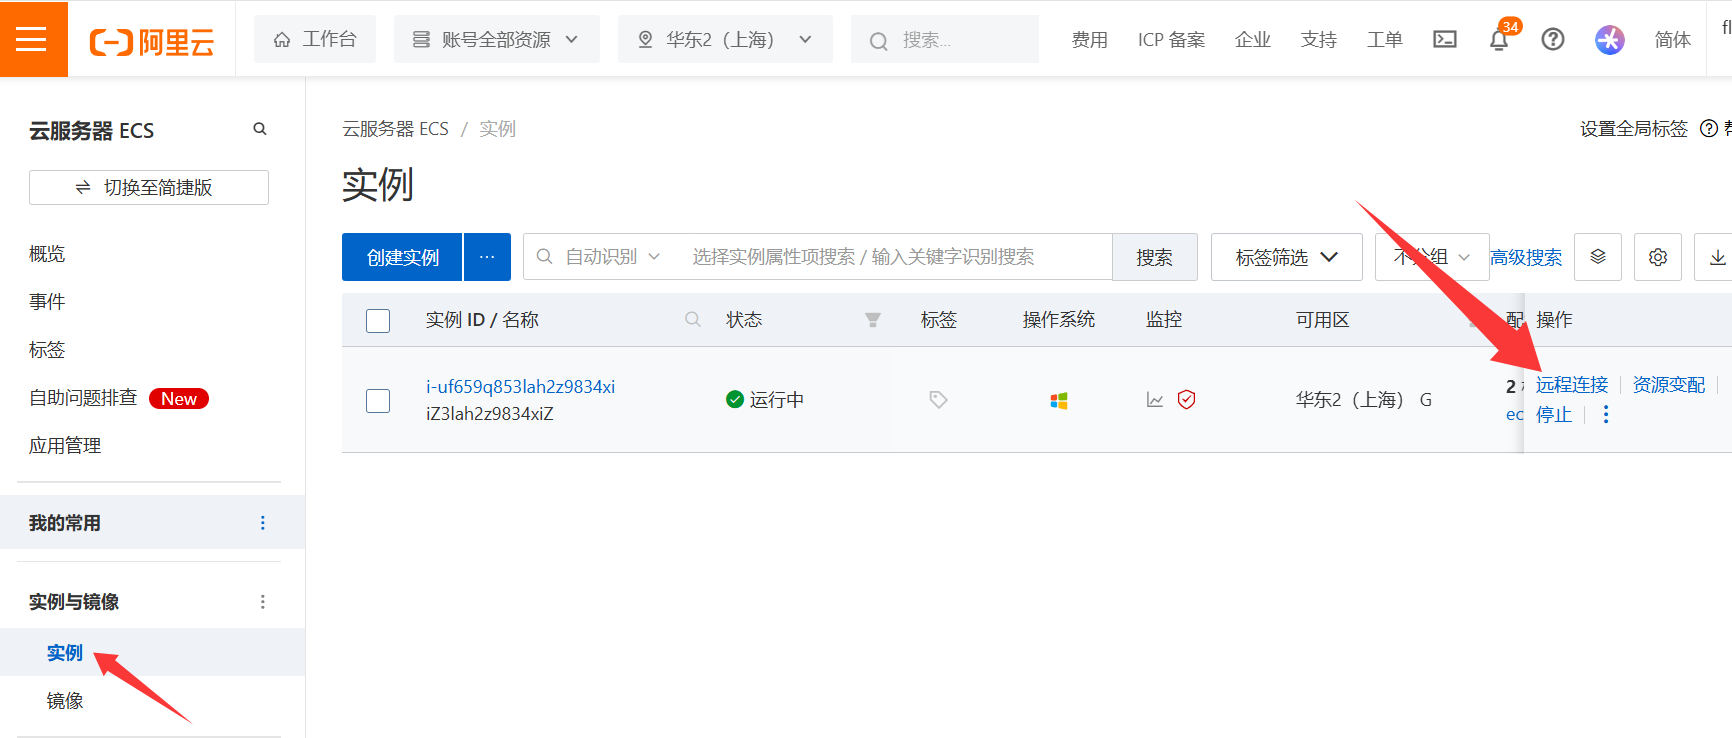Open the user avatar profile
Viewport: 1732px width, 738px height.
pos(1609,40)
